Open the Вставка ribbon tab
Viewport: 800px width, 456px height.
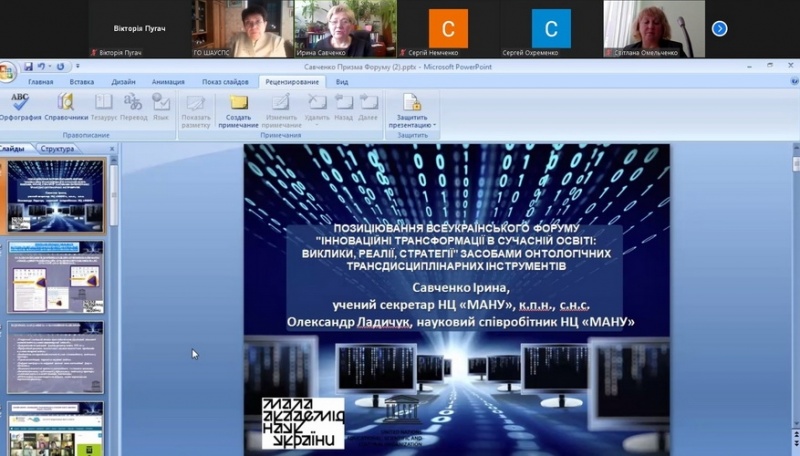[82, 82]
